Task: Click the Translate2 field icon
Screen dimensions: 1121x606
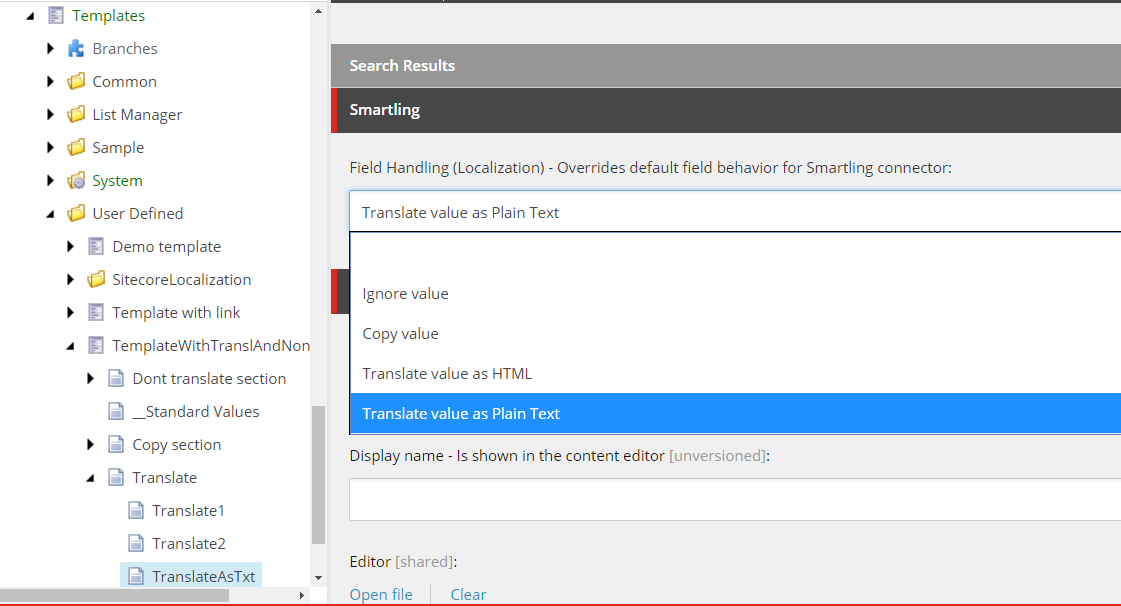Action: [x=136, y=543]
